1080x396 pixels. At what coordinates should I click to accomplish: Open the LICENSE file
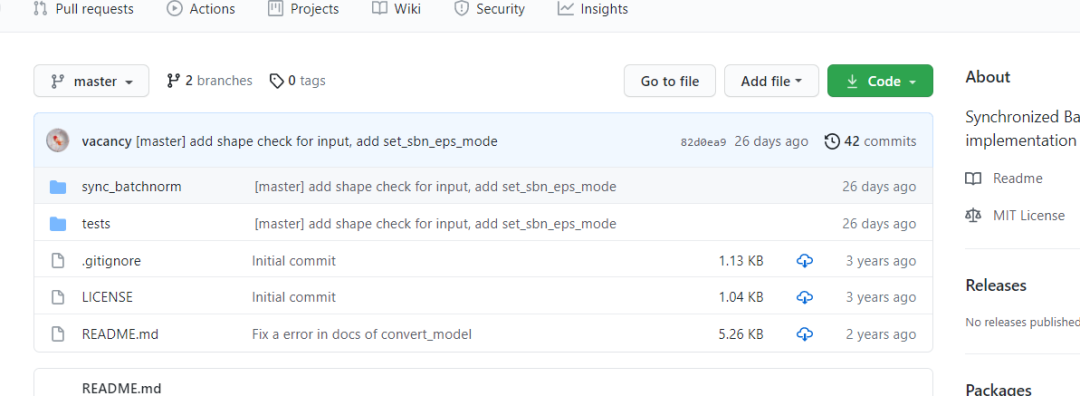tap(107, 298)
